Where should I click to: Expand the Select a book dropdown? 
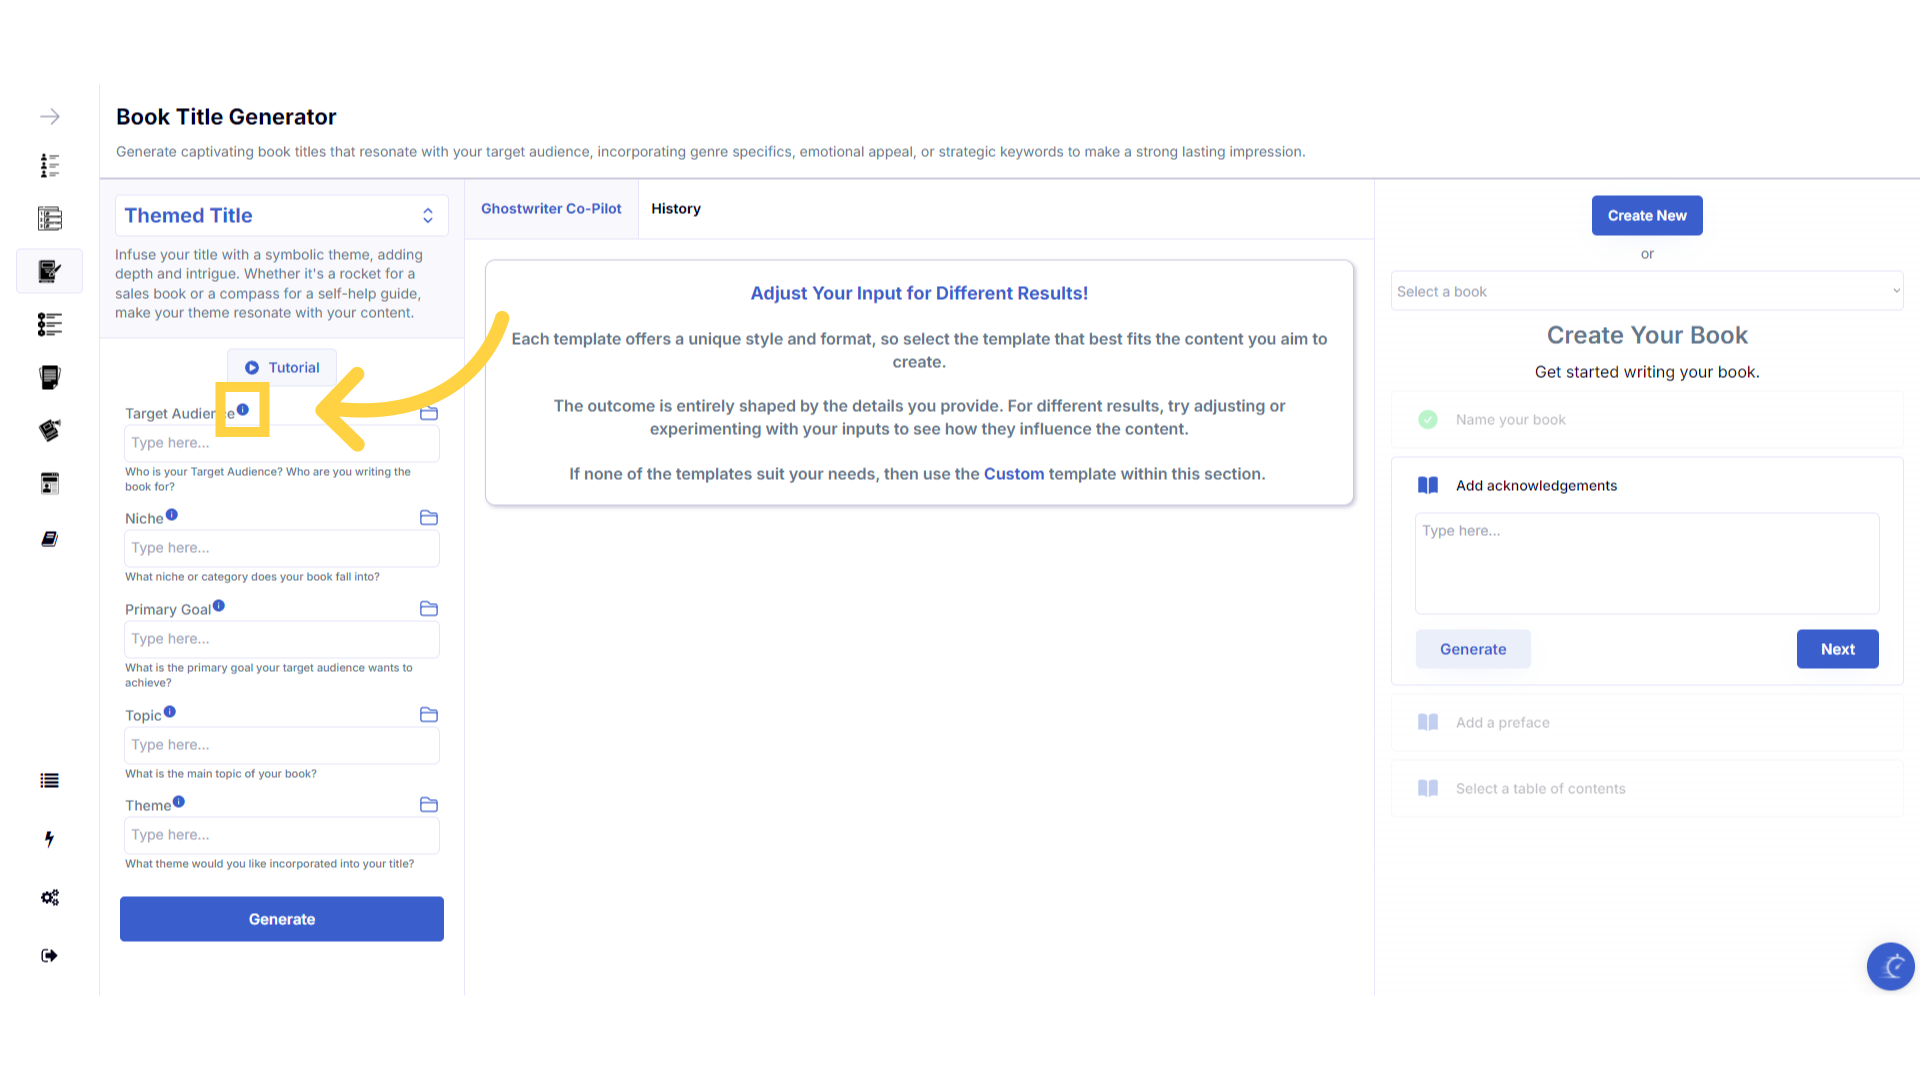pyautogui.click(x=1646, y=292)
